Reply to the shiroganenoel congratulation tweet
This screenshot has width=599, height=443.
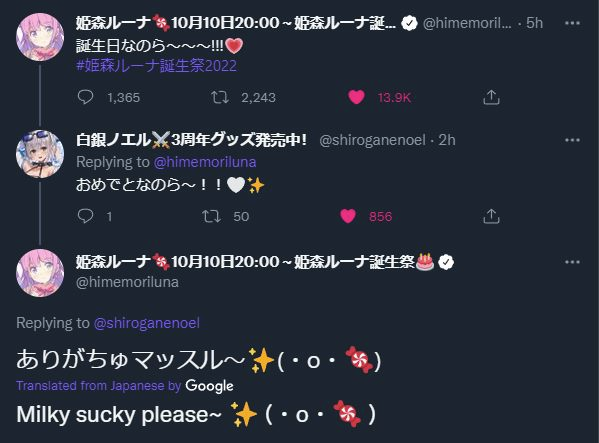click(85, 216)
